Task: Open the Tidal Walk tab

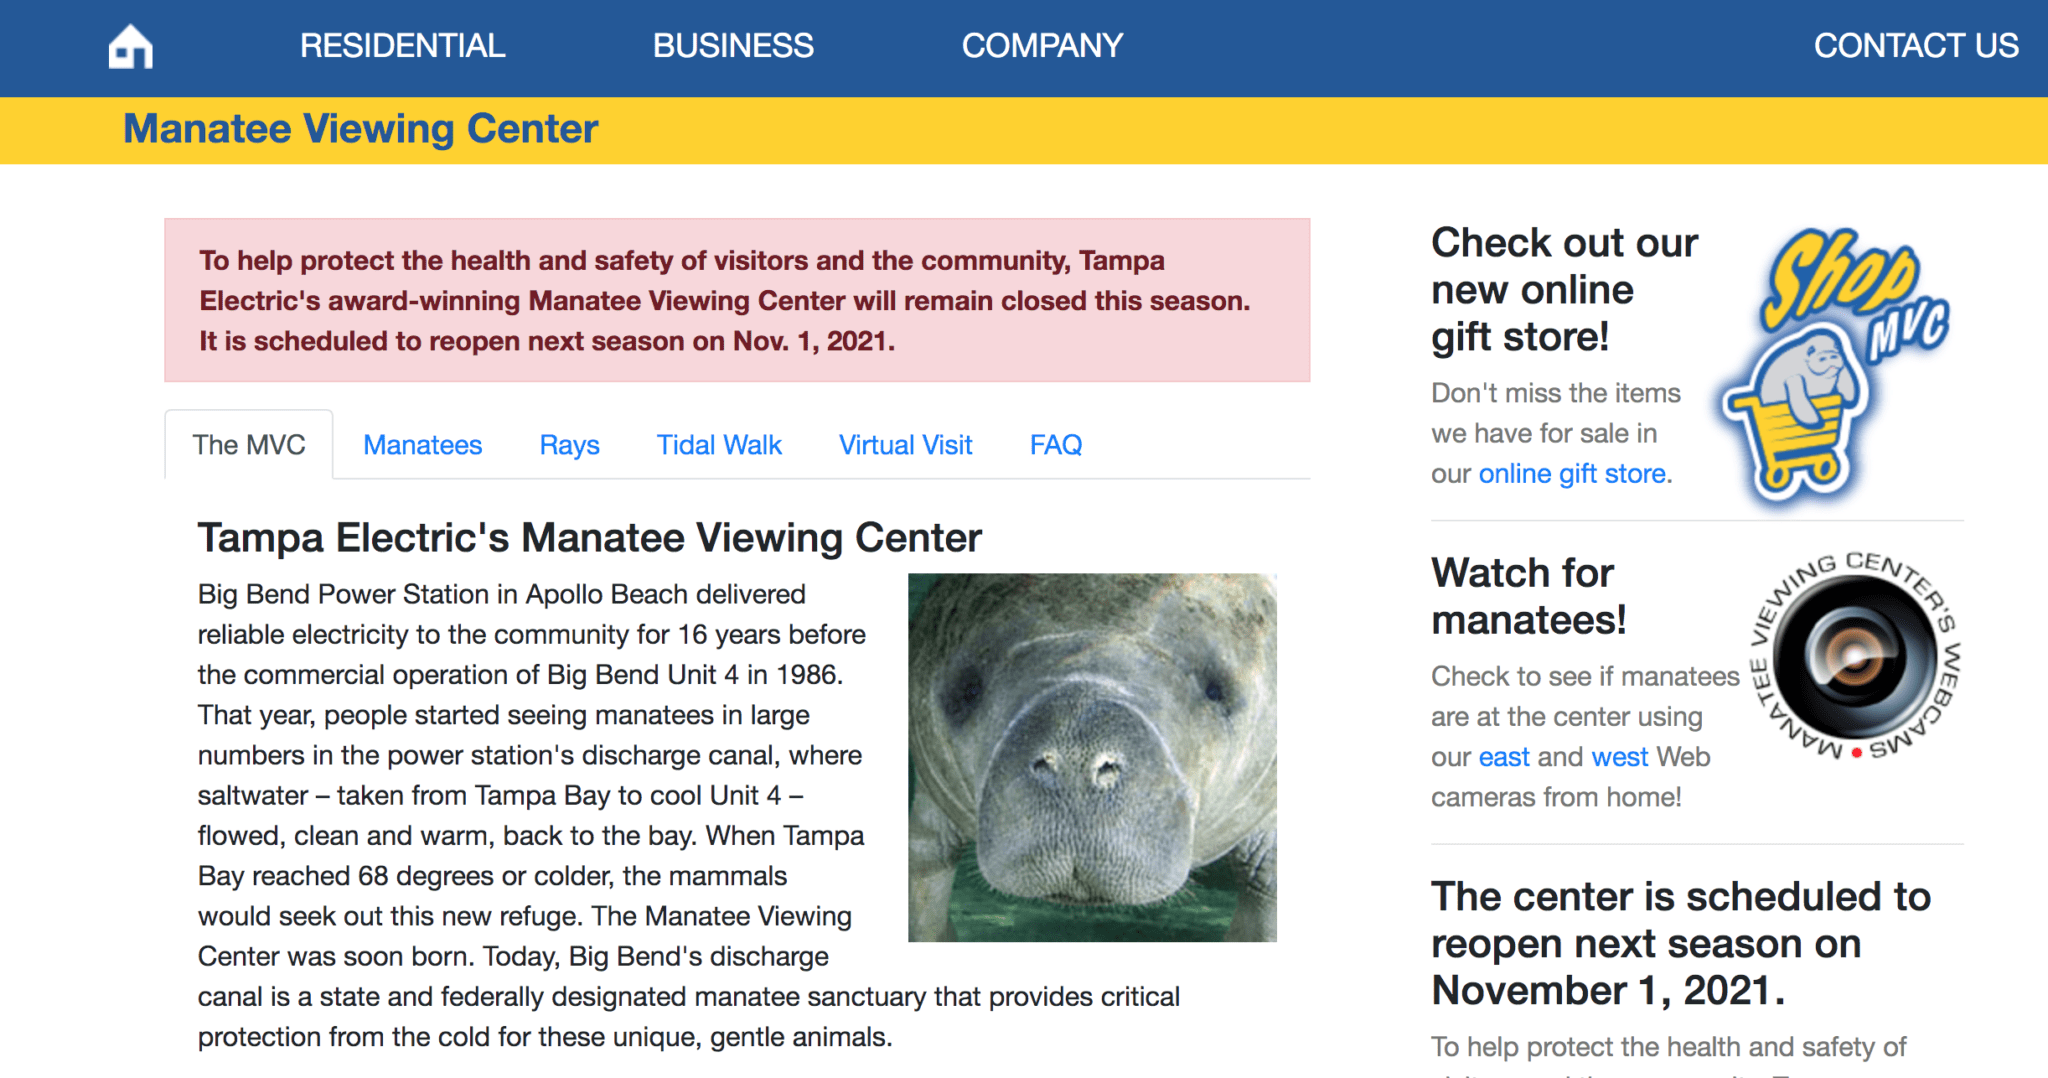Action: click(x=719, y=445)
